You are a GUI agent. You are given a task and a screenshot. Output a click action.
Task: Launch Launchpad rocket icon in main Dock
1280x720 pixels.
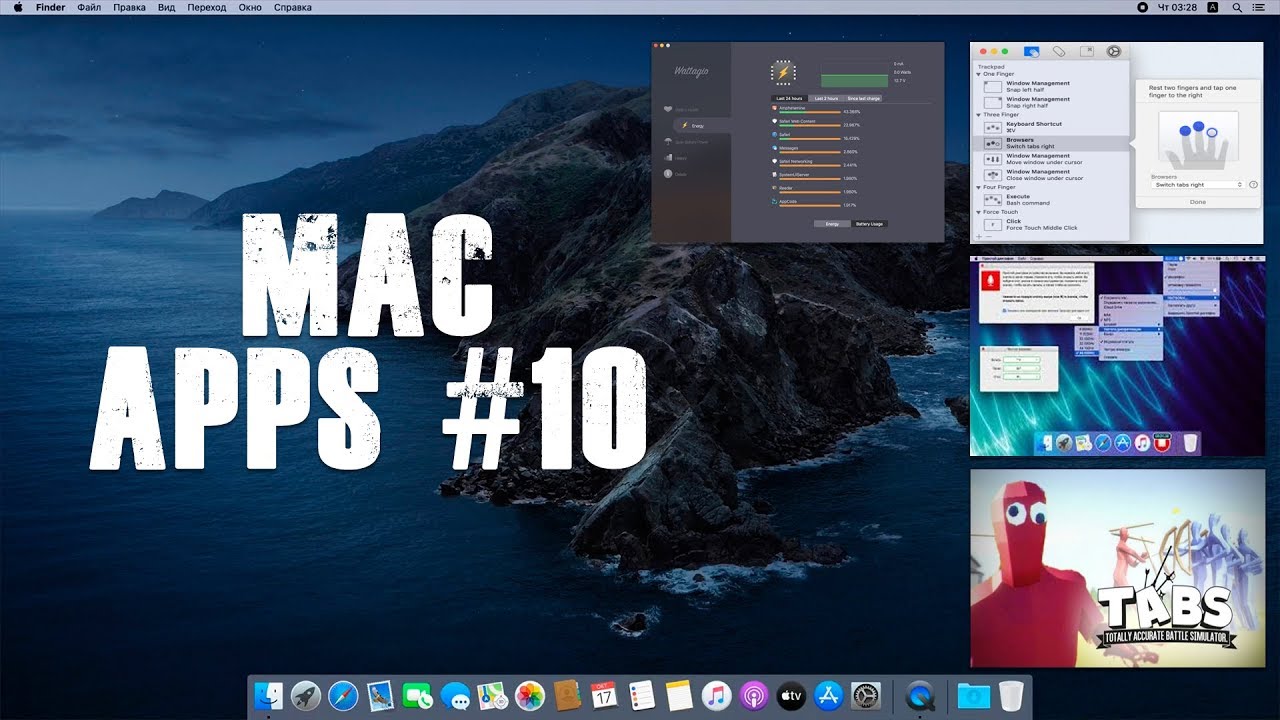[306, 696]
